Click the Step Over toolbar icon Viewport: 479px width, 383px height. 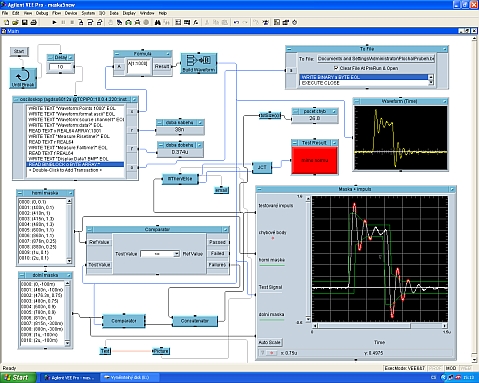90,23
